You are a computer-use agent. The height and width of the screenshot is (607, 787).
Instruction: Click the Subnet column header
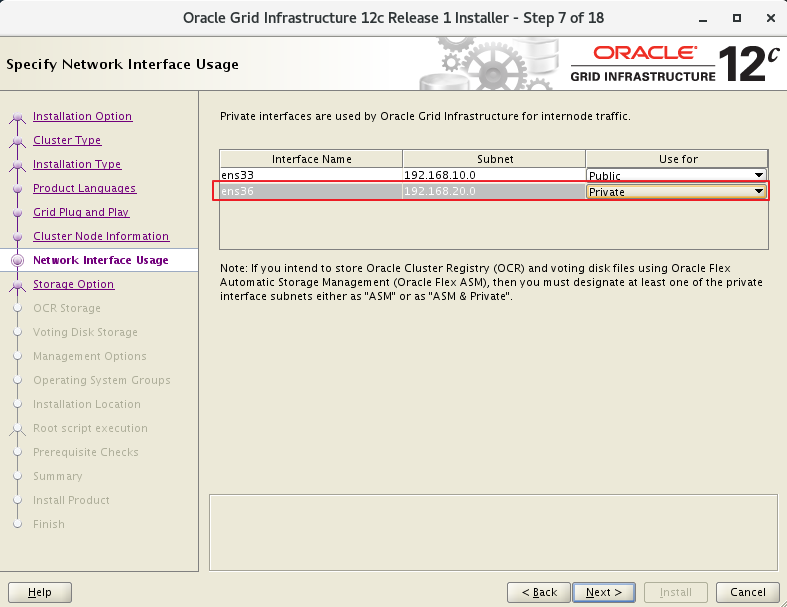494,159
